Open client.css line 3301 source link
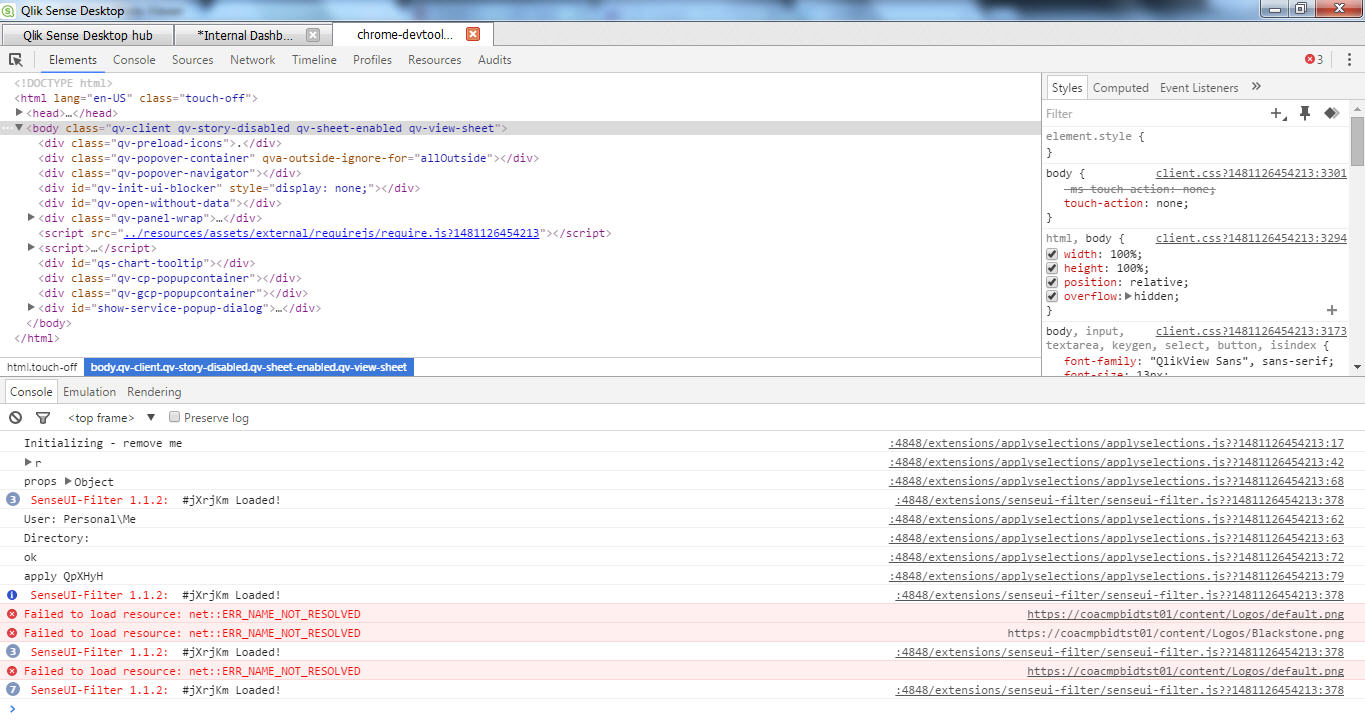 pos(1251,173)
